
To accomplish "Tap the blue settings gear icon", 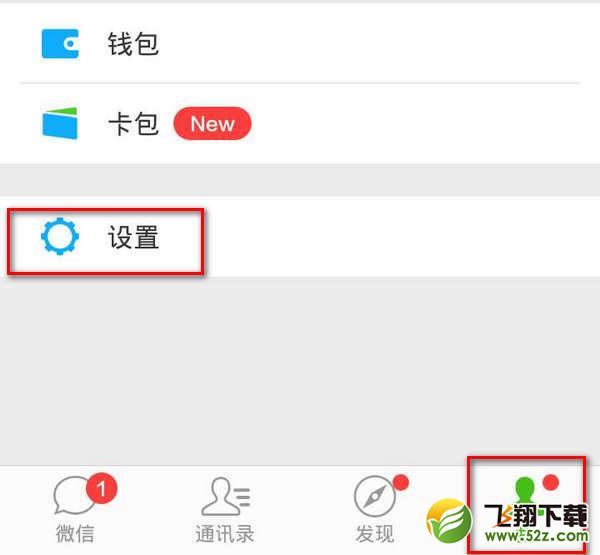I will coord(60,236).
